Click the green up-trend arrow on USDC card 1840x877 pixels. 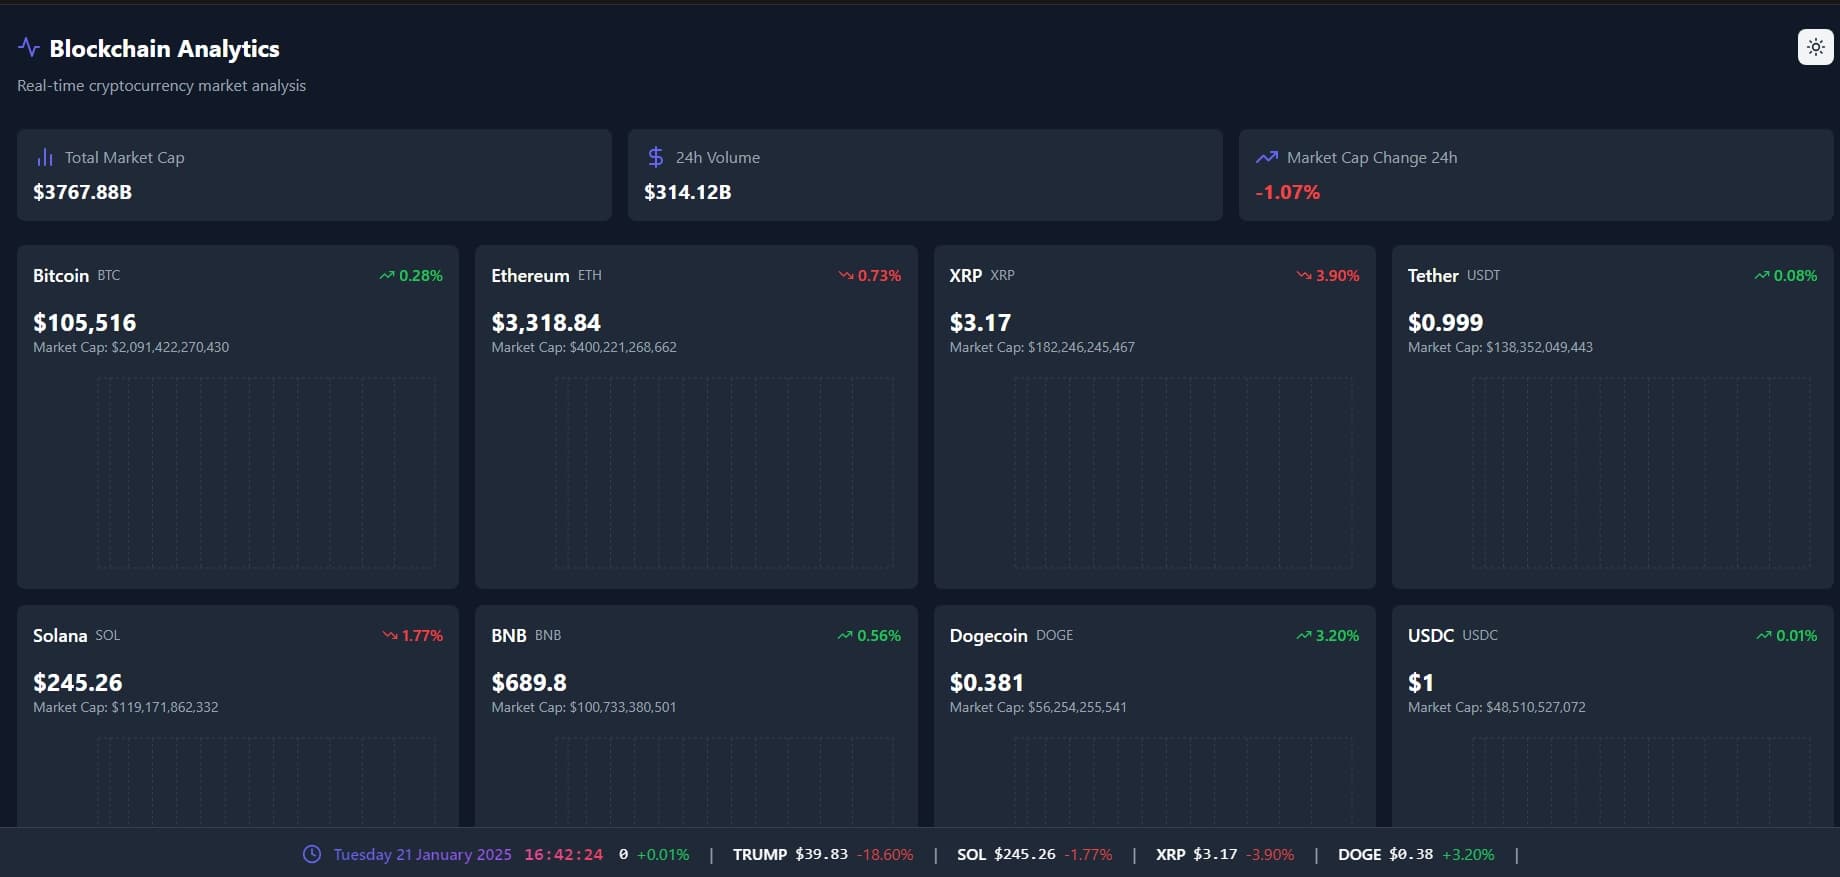point(1764,635)
